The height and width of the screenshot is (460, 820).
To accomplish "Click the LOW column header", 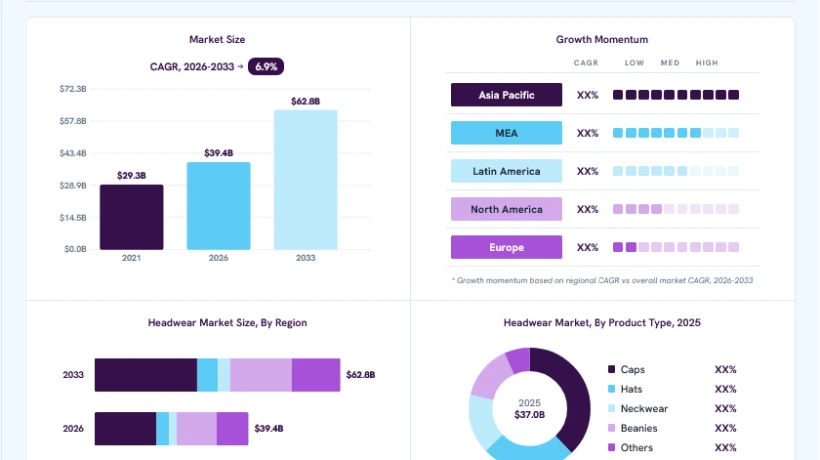I will click(x=634, y=63).
